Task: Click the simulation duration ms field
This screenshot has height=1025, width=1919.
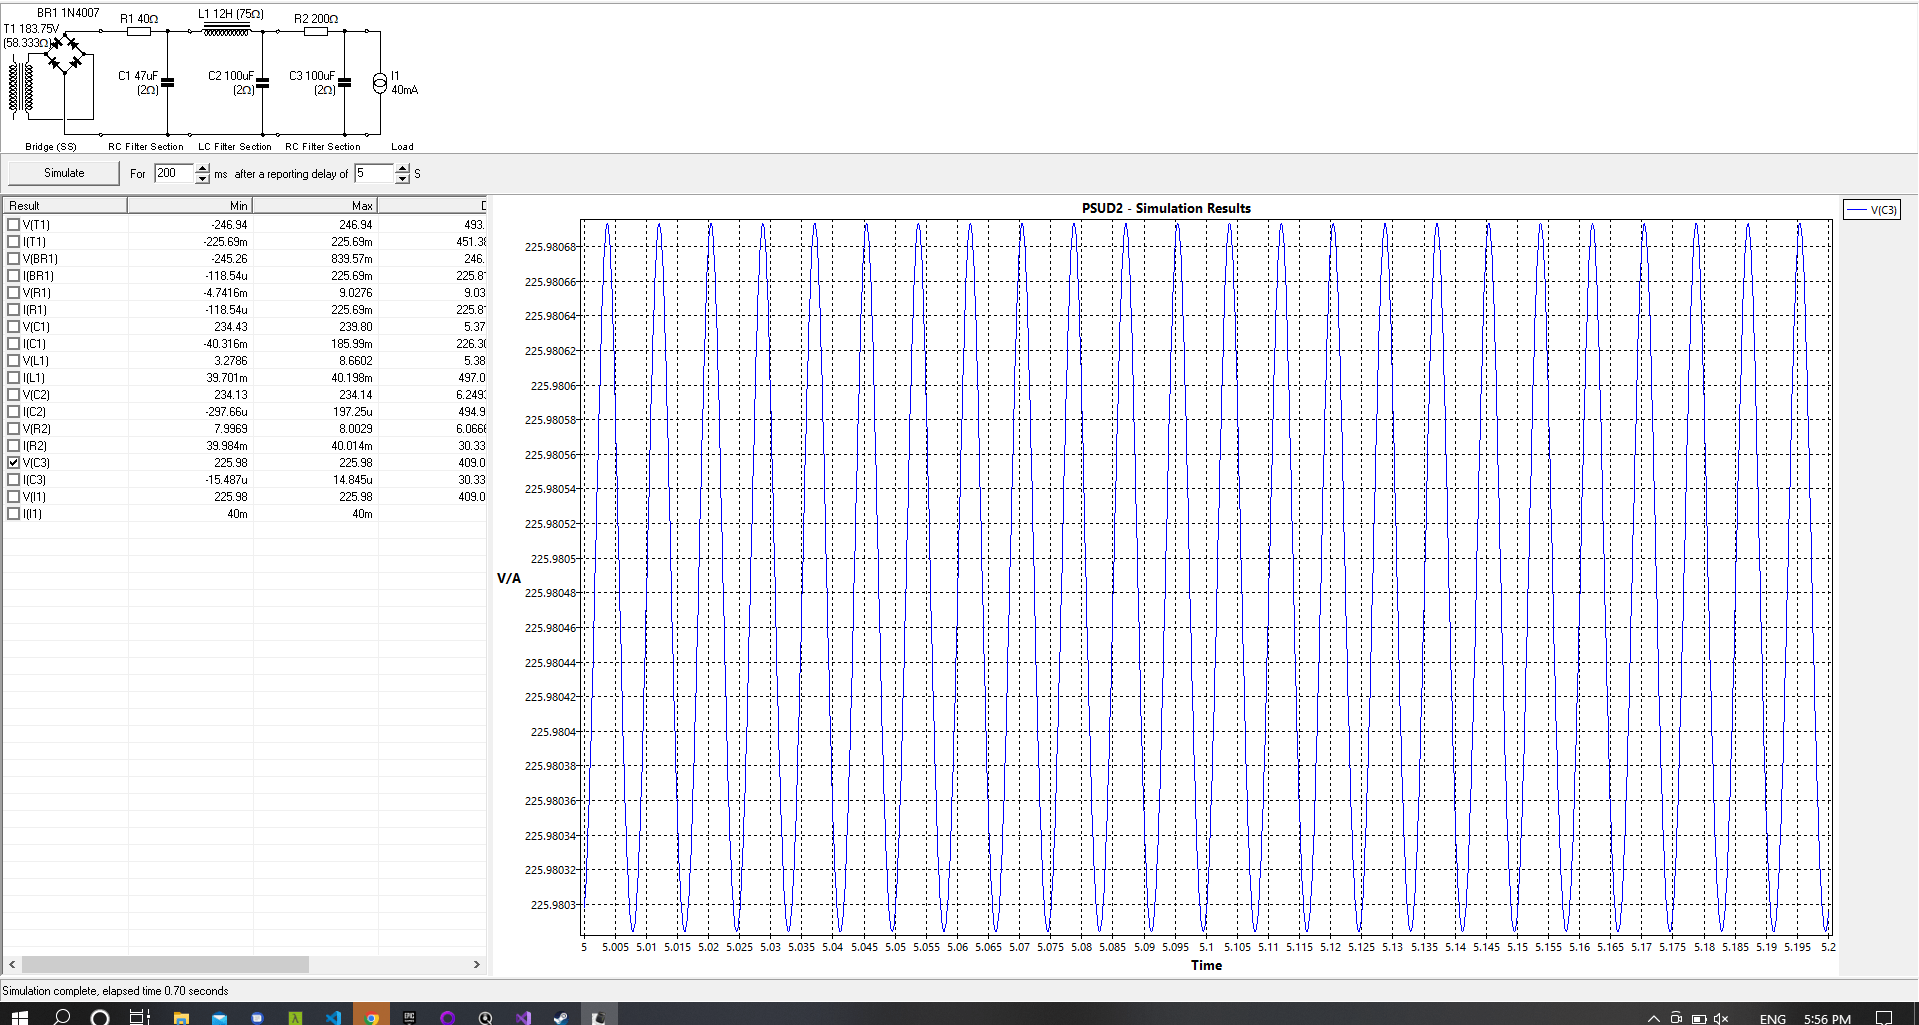Action: point(174,174)
